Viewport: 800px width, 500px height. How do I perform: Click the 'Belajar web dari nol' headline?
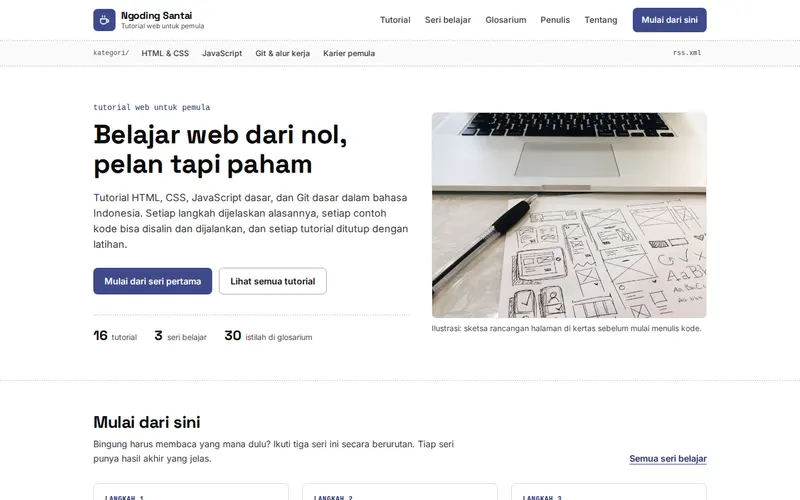(x=220, y=149)
